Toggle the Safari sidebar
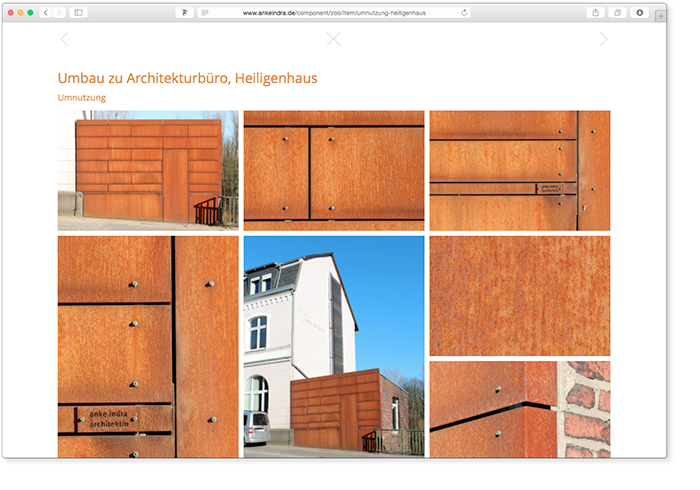 (x=79, y=13)
